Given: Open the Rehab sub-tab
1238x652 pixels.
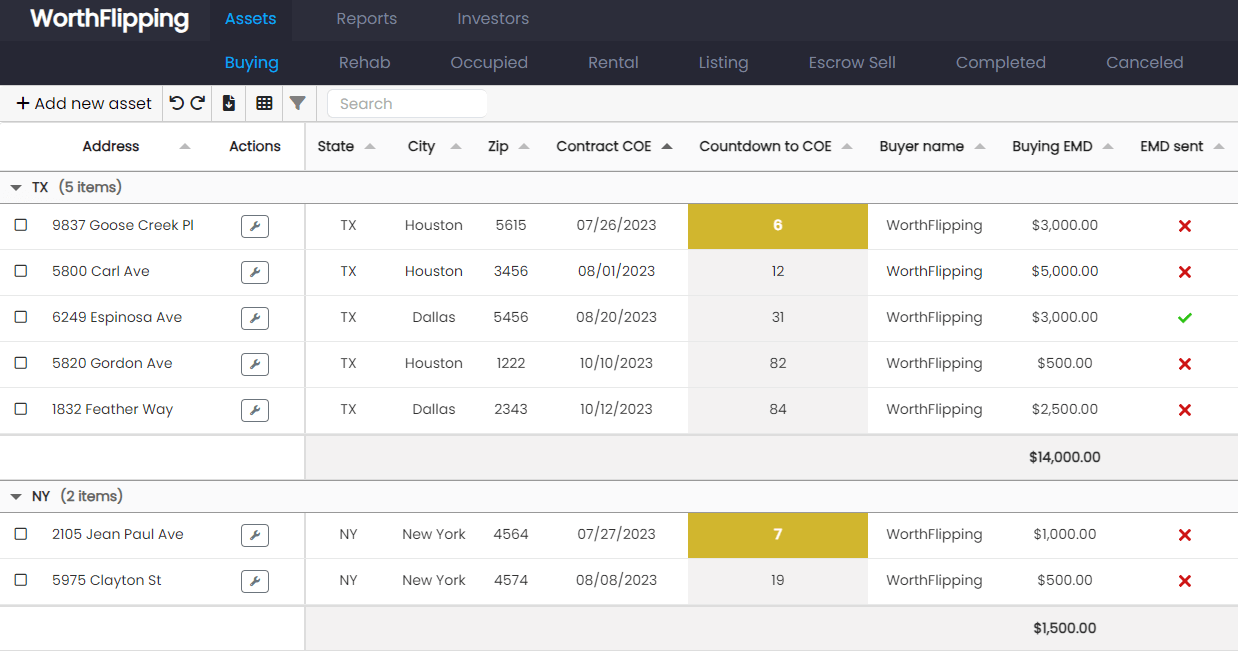Looking at the screenshot, I should (364, 62).
